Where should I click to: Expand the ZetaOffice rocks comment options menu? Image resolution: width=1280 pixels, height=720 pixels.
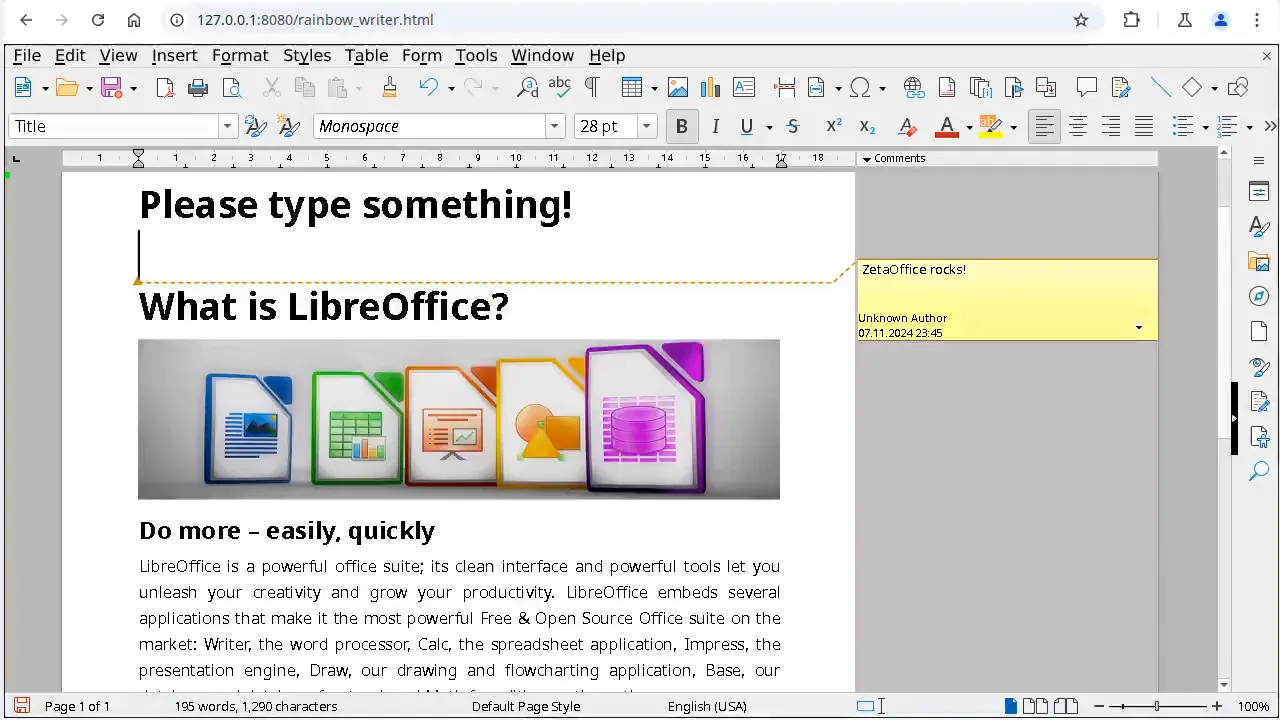click(x=1138, y=327)
